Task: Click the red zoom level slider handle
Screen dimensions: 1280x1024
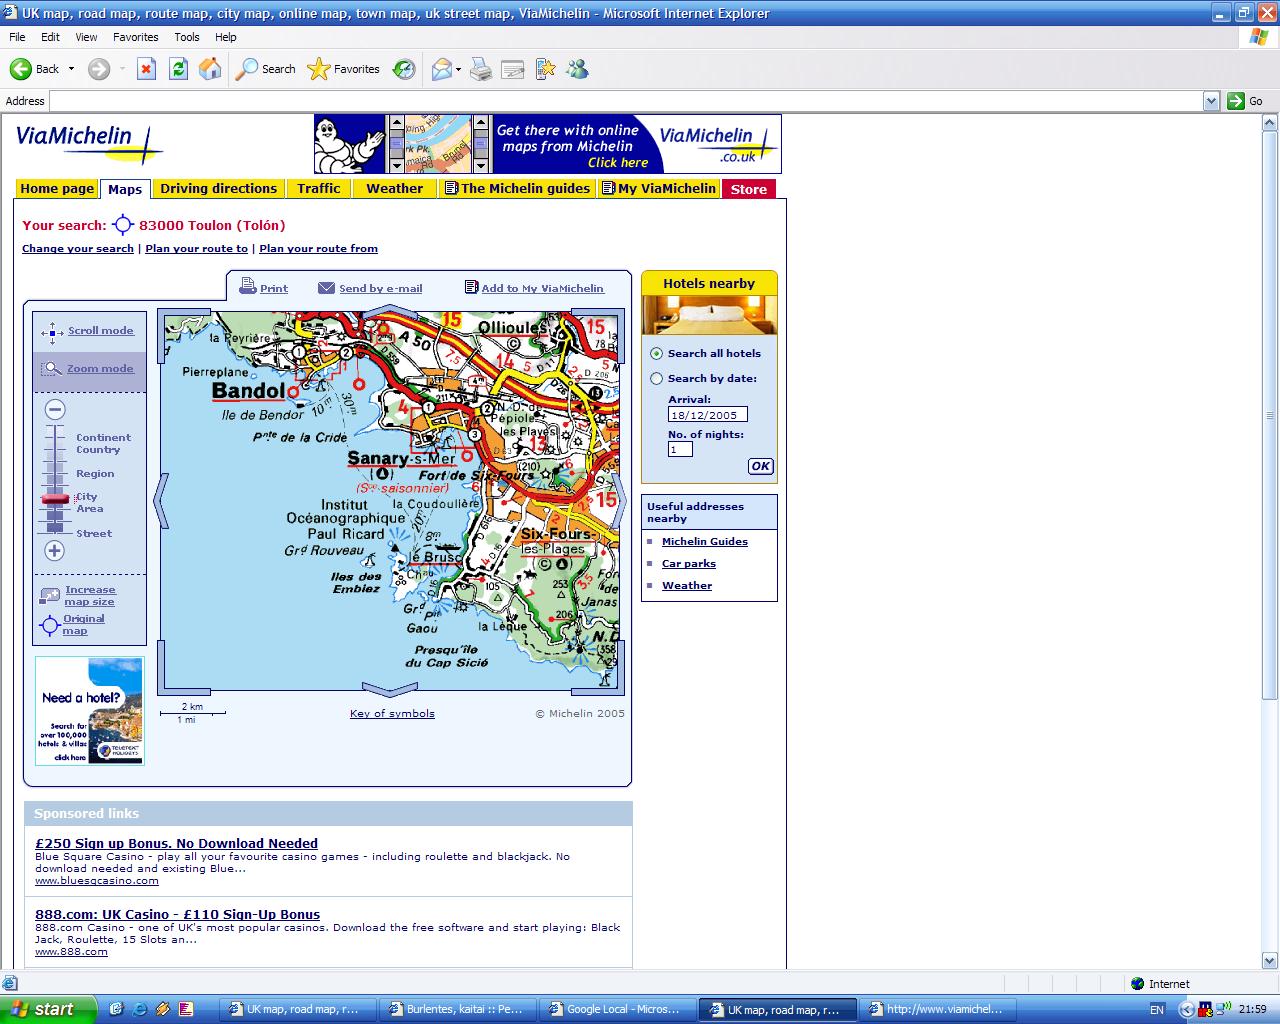Action: [x=55, y=499]
